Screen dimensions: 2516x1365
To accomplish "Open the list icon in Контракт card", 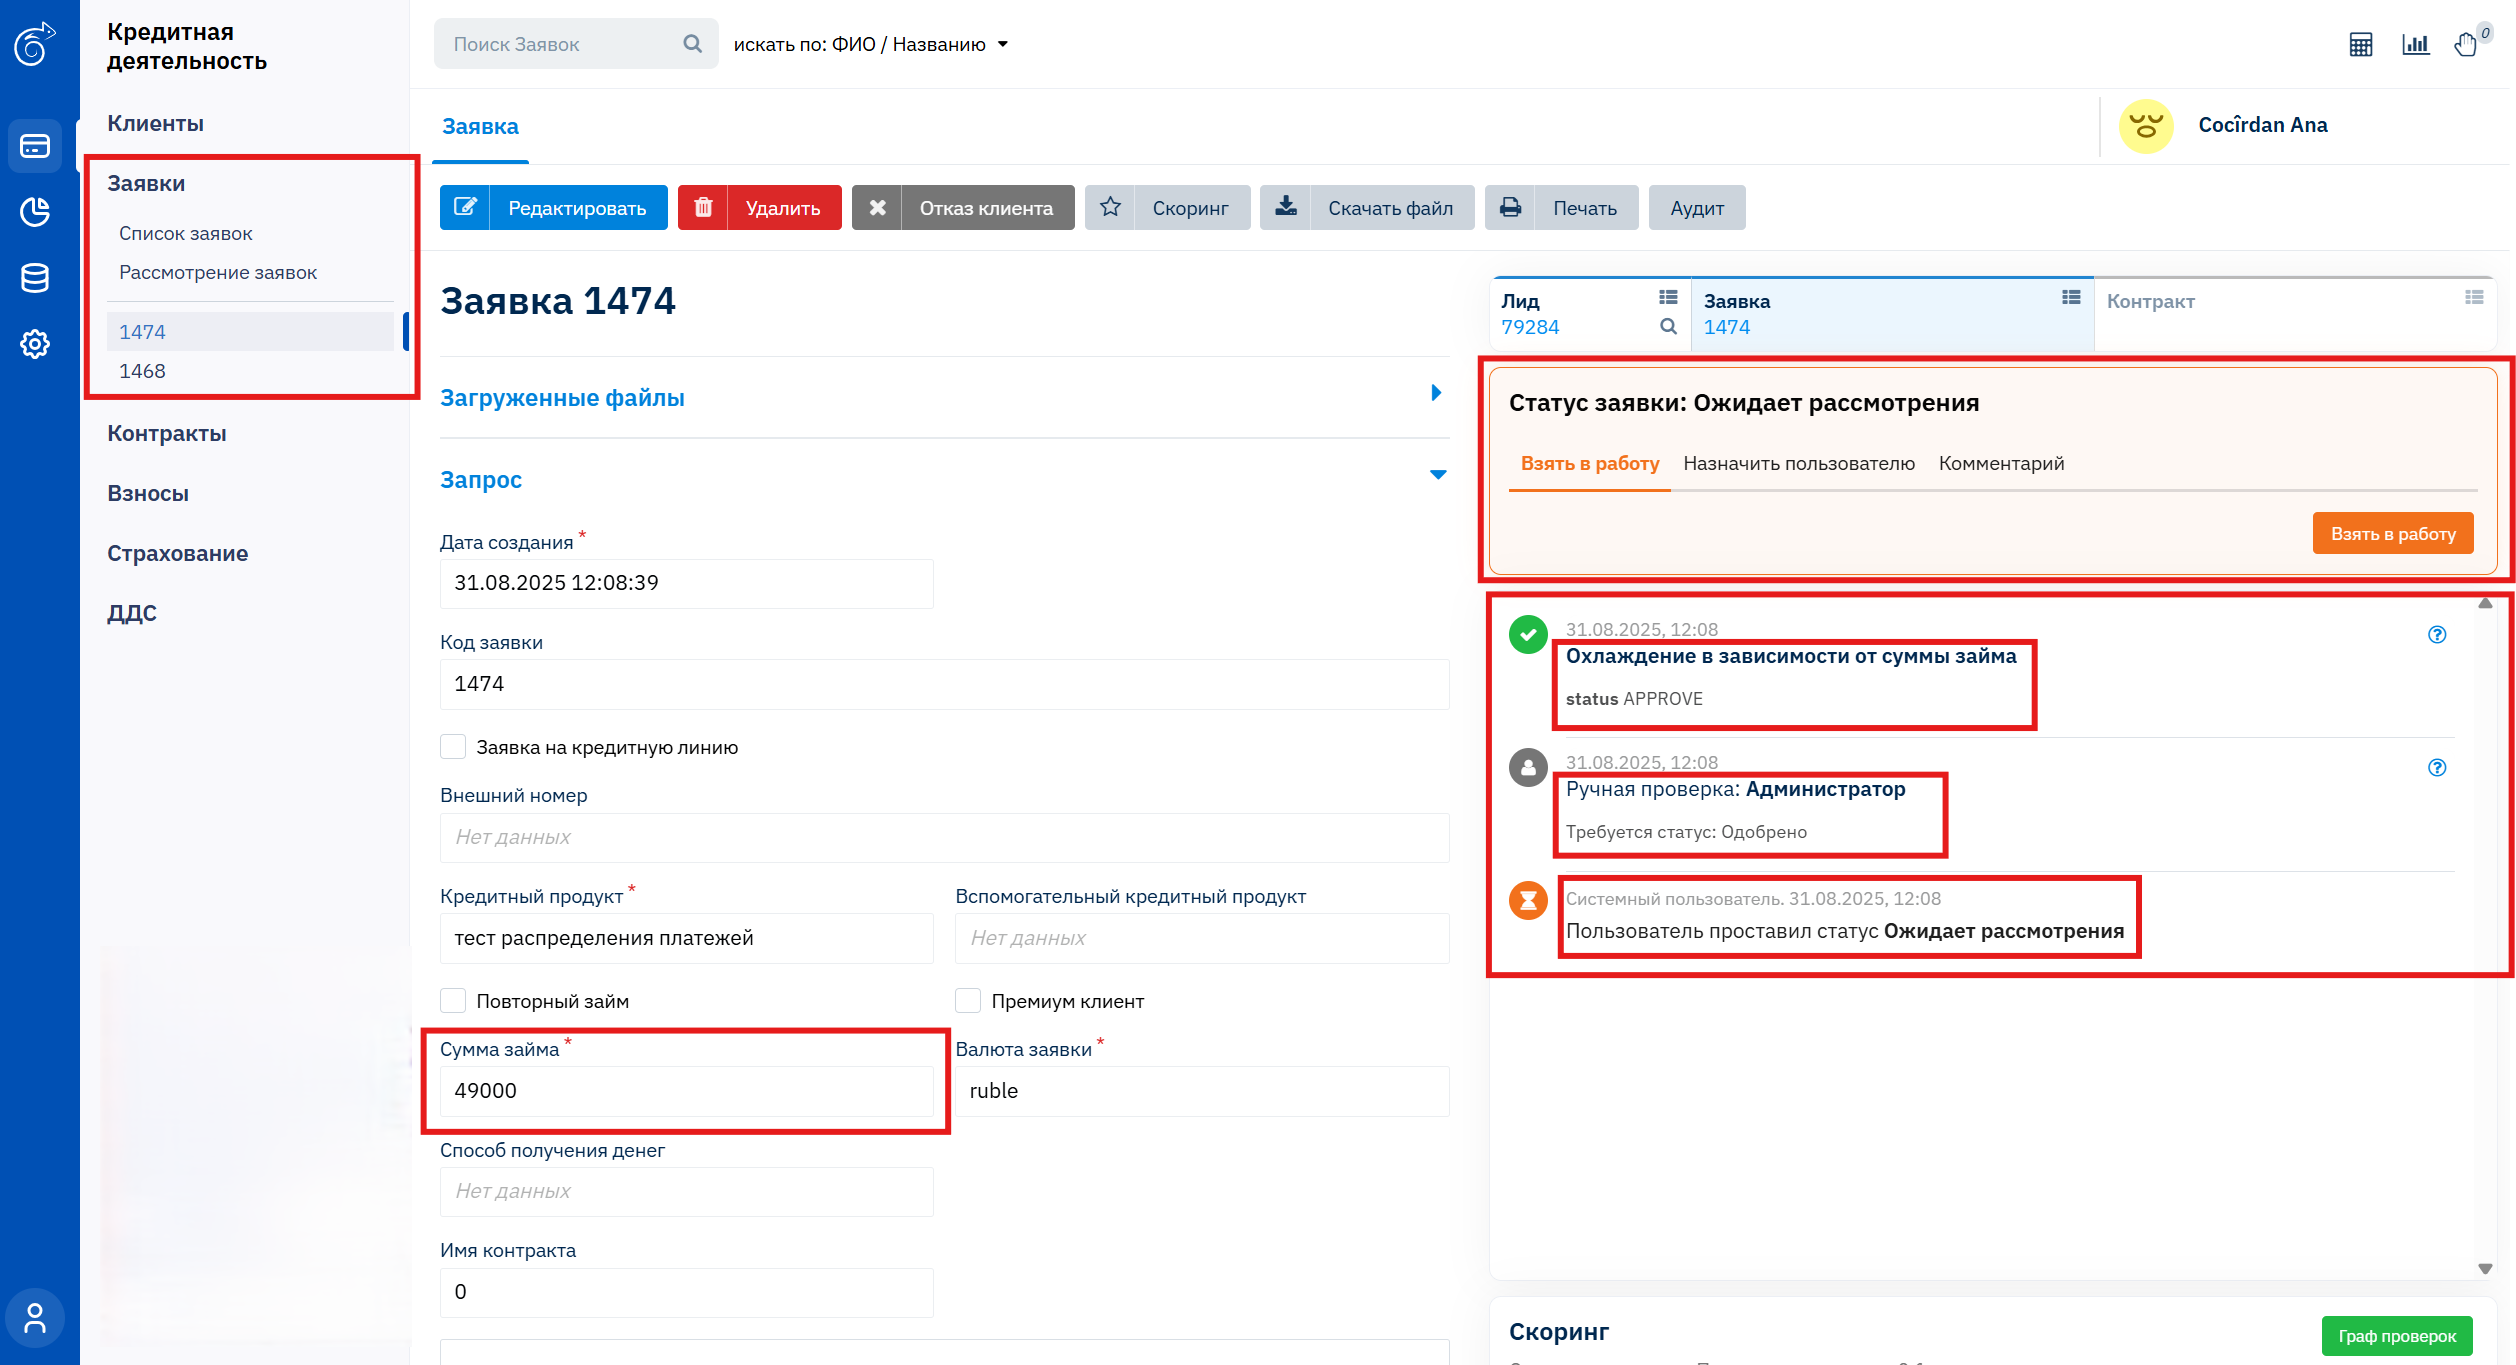I will tap(2474, 297).
